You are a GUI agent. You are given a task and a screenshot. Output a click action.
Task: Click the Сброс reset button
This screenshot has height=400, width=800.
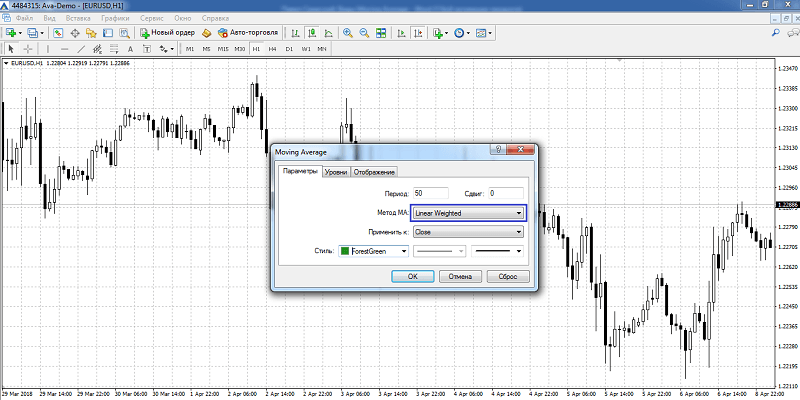(508, 277)
